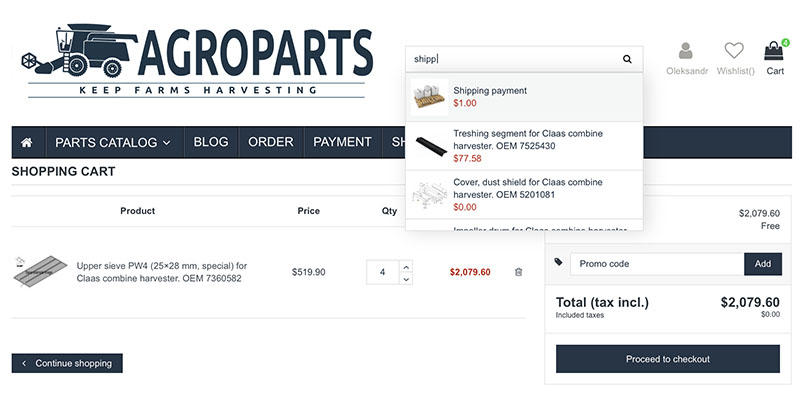The width and height of the screenshot is (800, 393).
Task: Open the Cart bag icon
Action: coord(773,51)
